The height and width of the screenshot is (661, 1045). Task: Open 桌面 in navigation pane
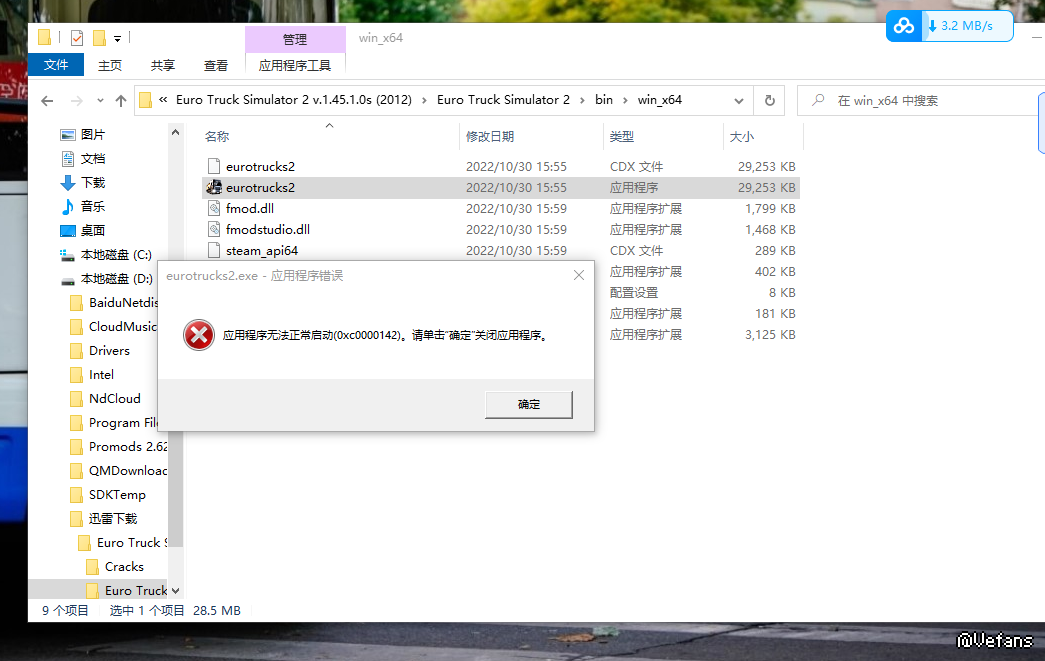pyautogui.click(x=93, y=231)
